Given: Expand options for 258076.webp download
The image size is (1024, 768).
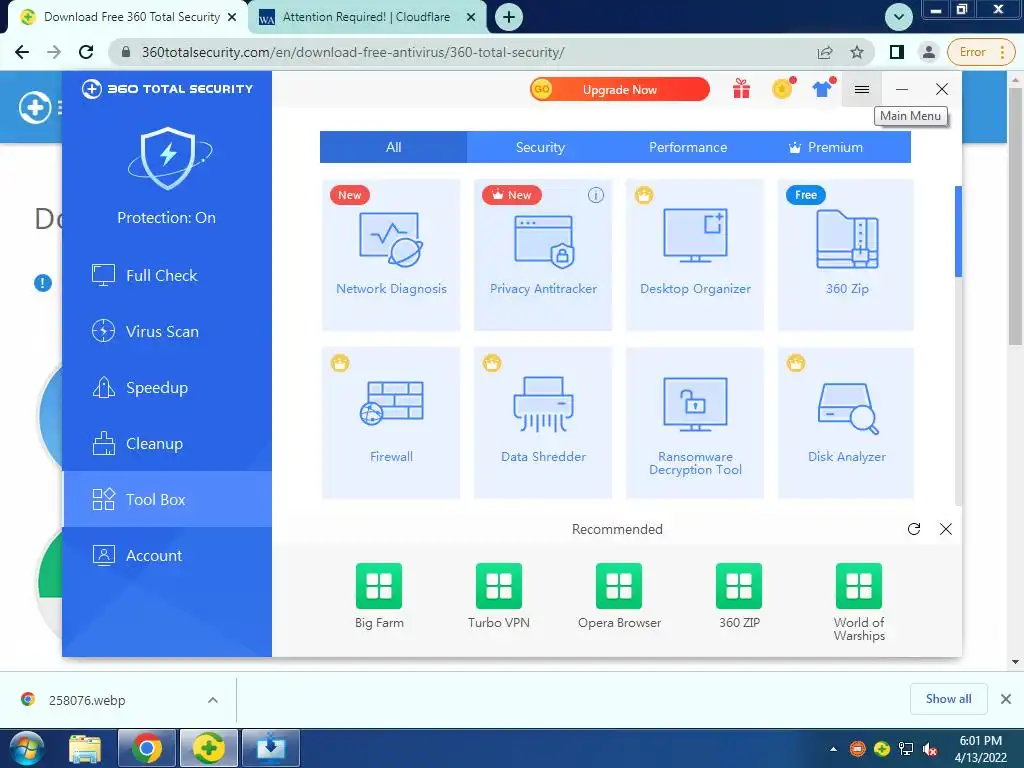Looking at the screenshot, I should pos(213,700).
